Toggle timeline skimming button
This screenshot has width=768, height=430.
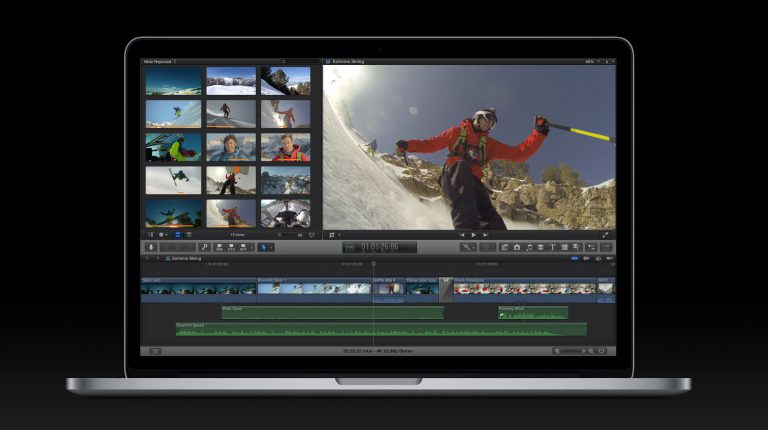(575, 258)
